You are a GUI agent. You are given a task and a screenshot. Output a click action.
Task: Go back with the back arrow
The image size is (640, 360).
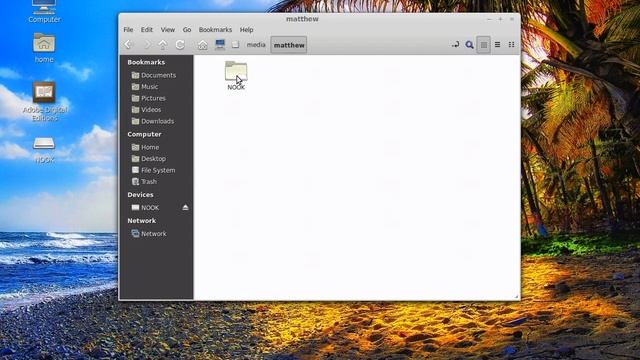129,44
